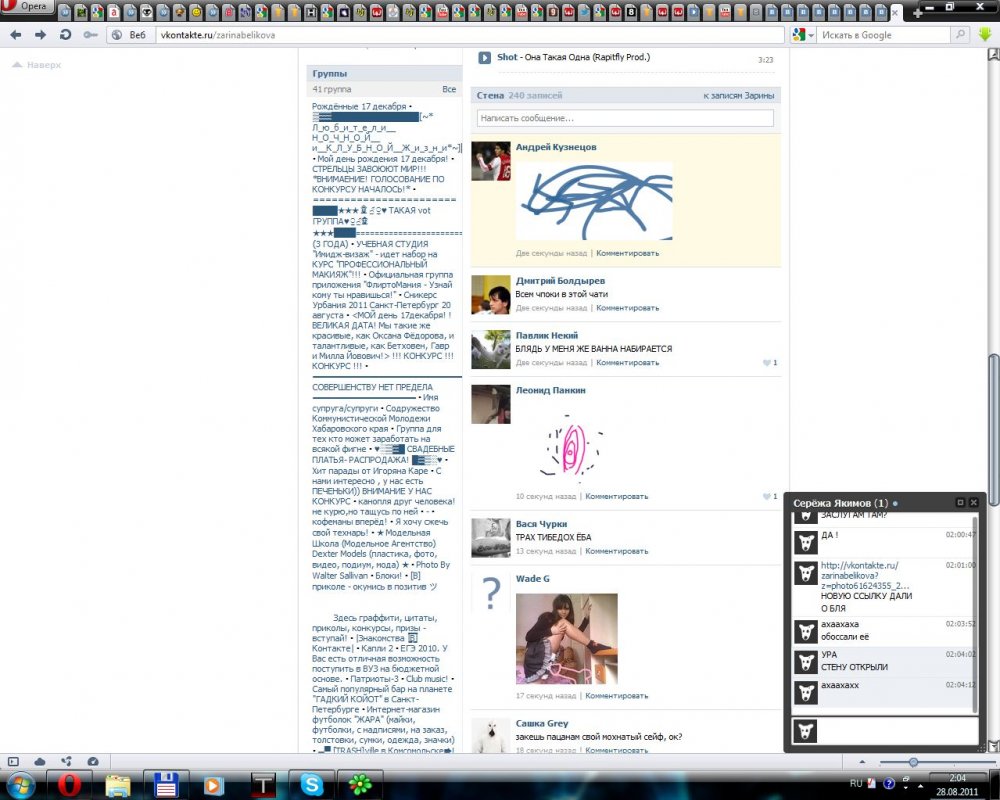The width and height of the screenshot is (1000, 800).
Task: Click the Все link in Группы
Action: tap(449, 89)
